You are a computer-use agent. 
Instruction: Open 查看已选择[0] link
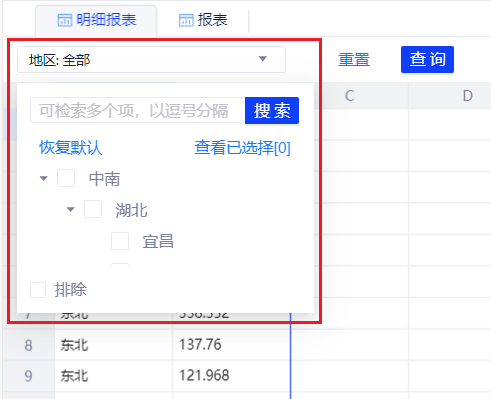click(x=242, y=147)
